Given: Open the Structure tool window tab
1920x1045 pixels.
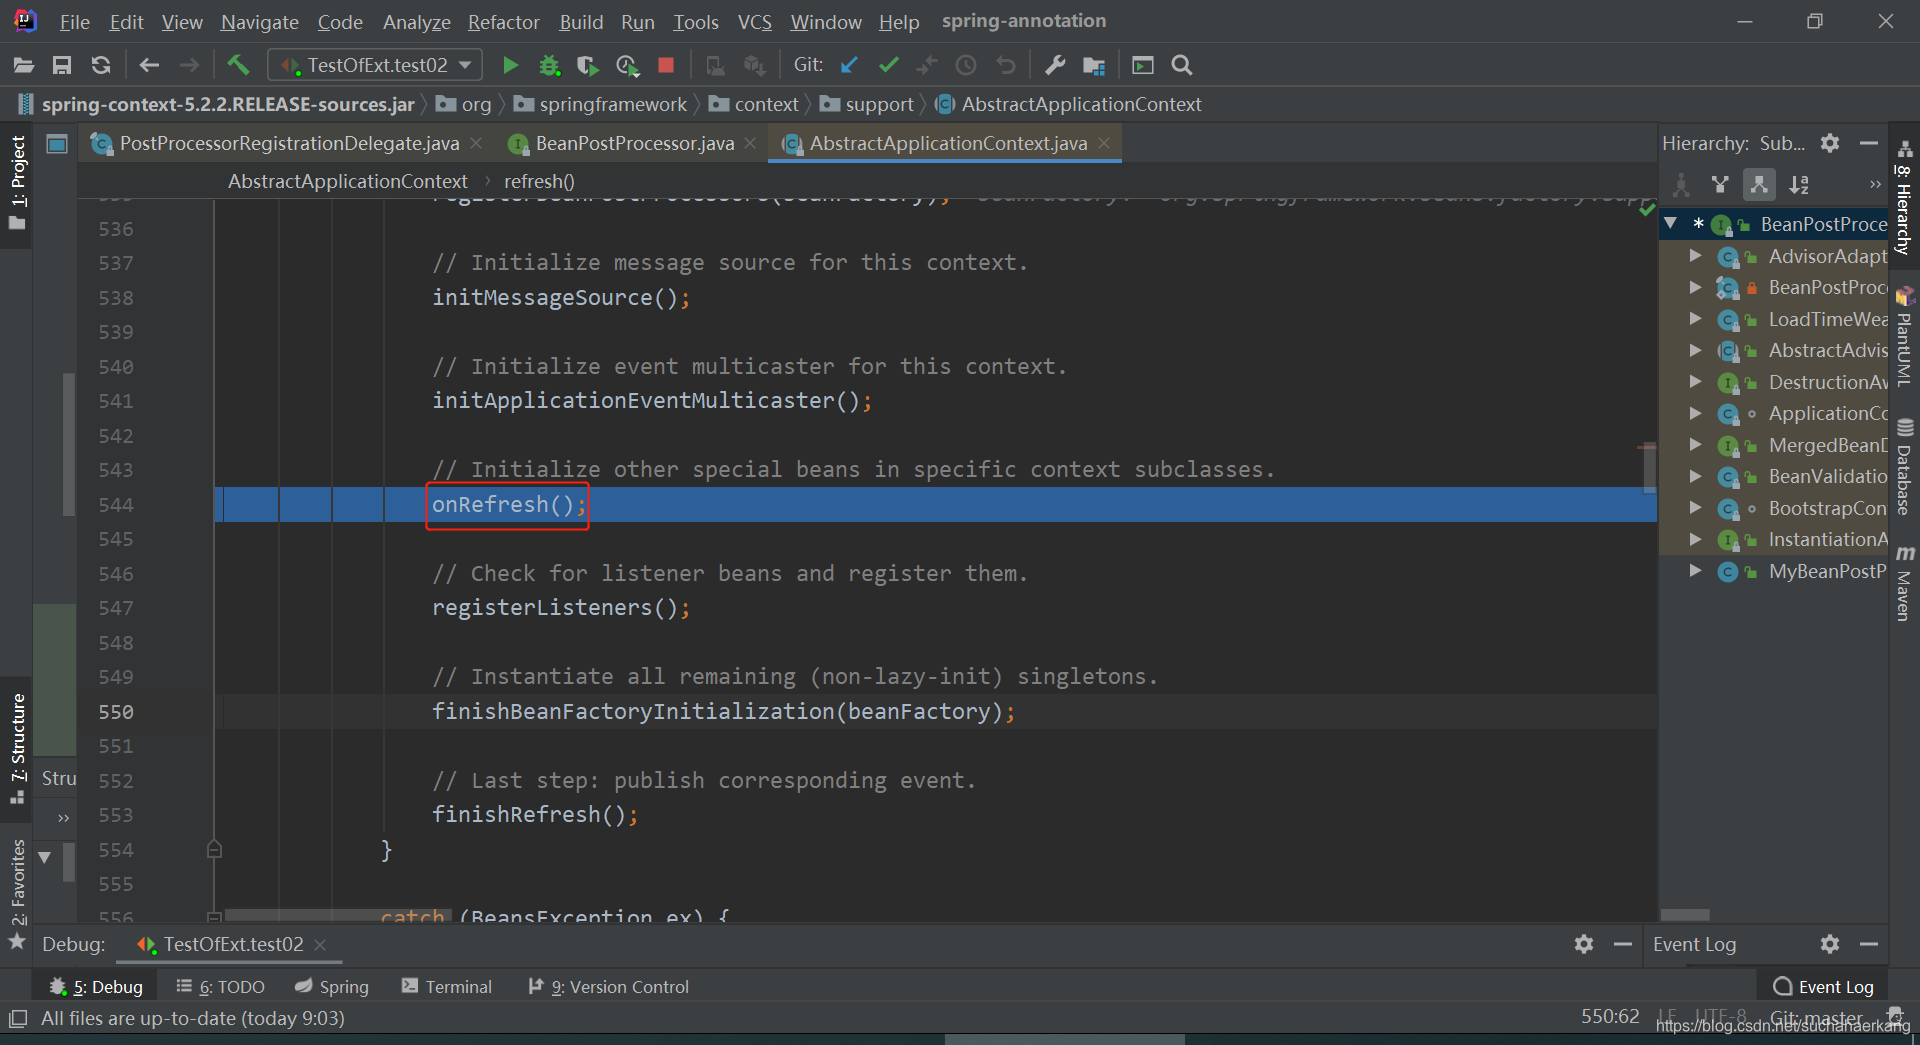Looking at the screenshot, I should 17,748.
